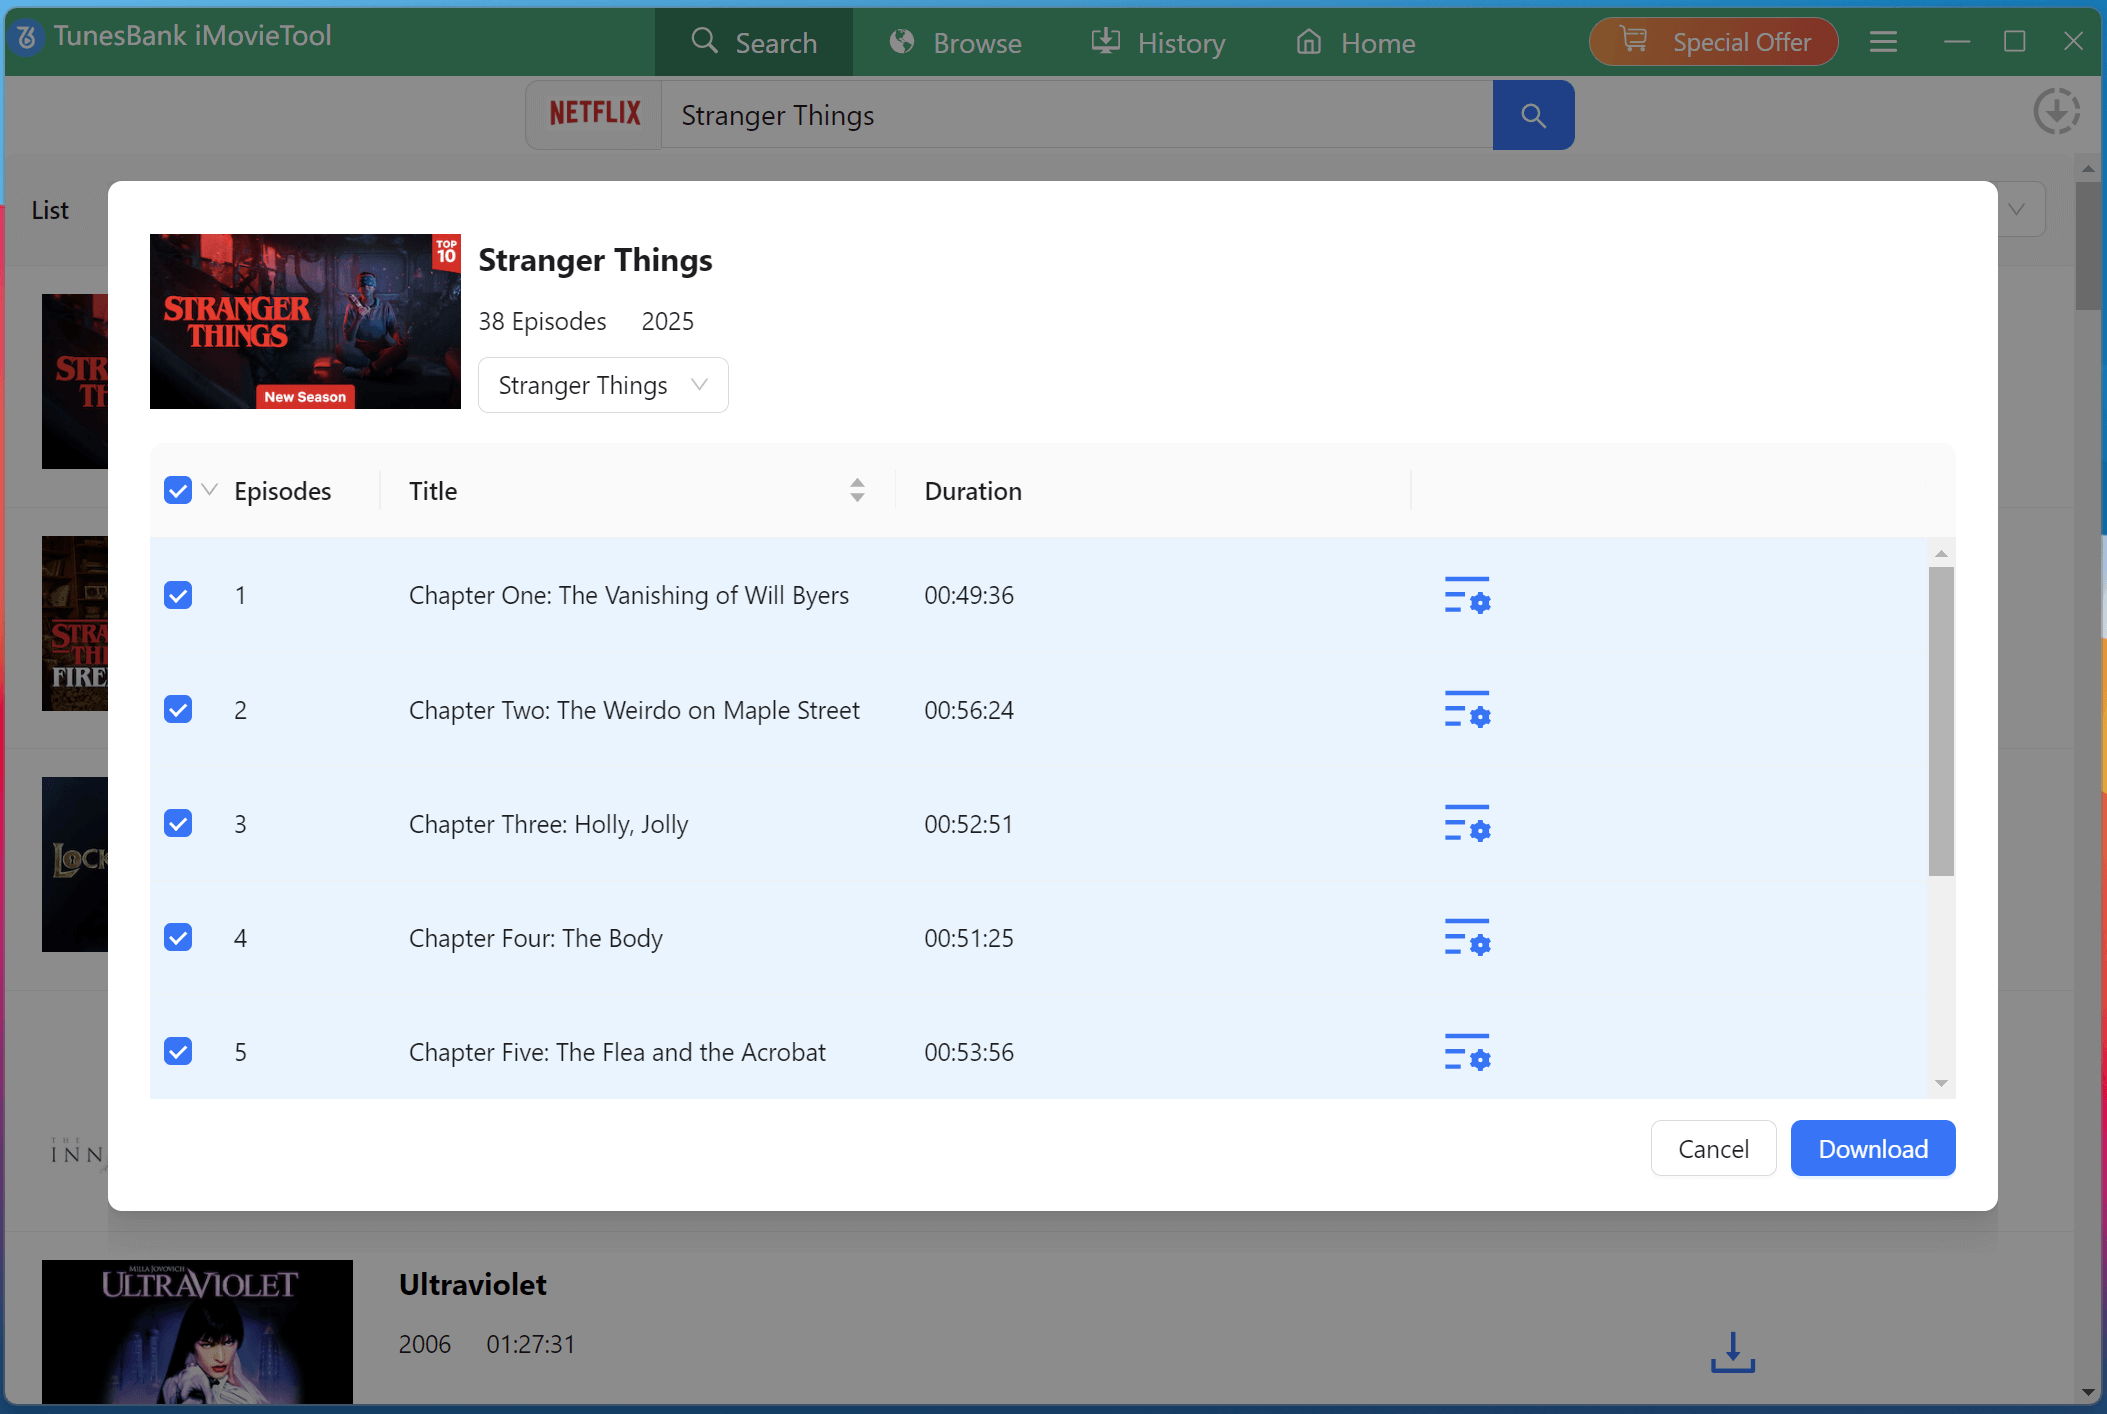The height and width of the screenshot is (1414, 2107).
Task: Click the NETFLIX service logo
Action: 595,114
